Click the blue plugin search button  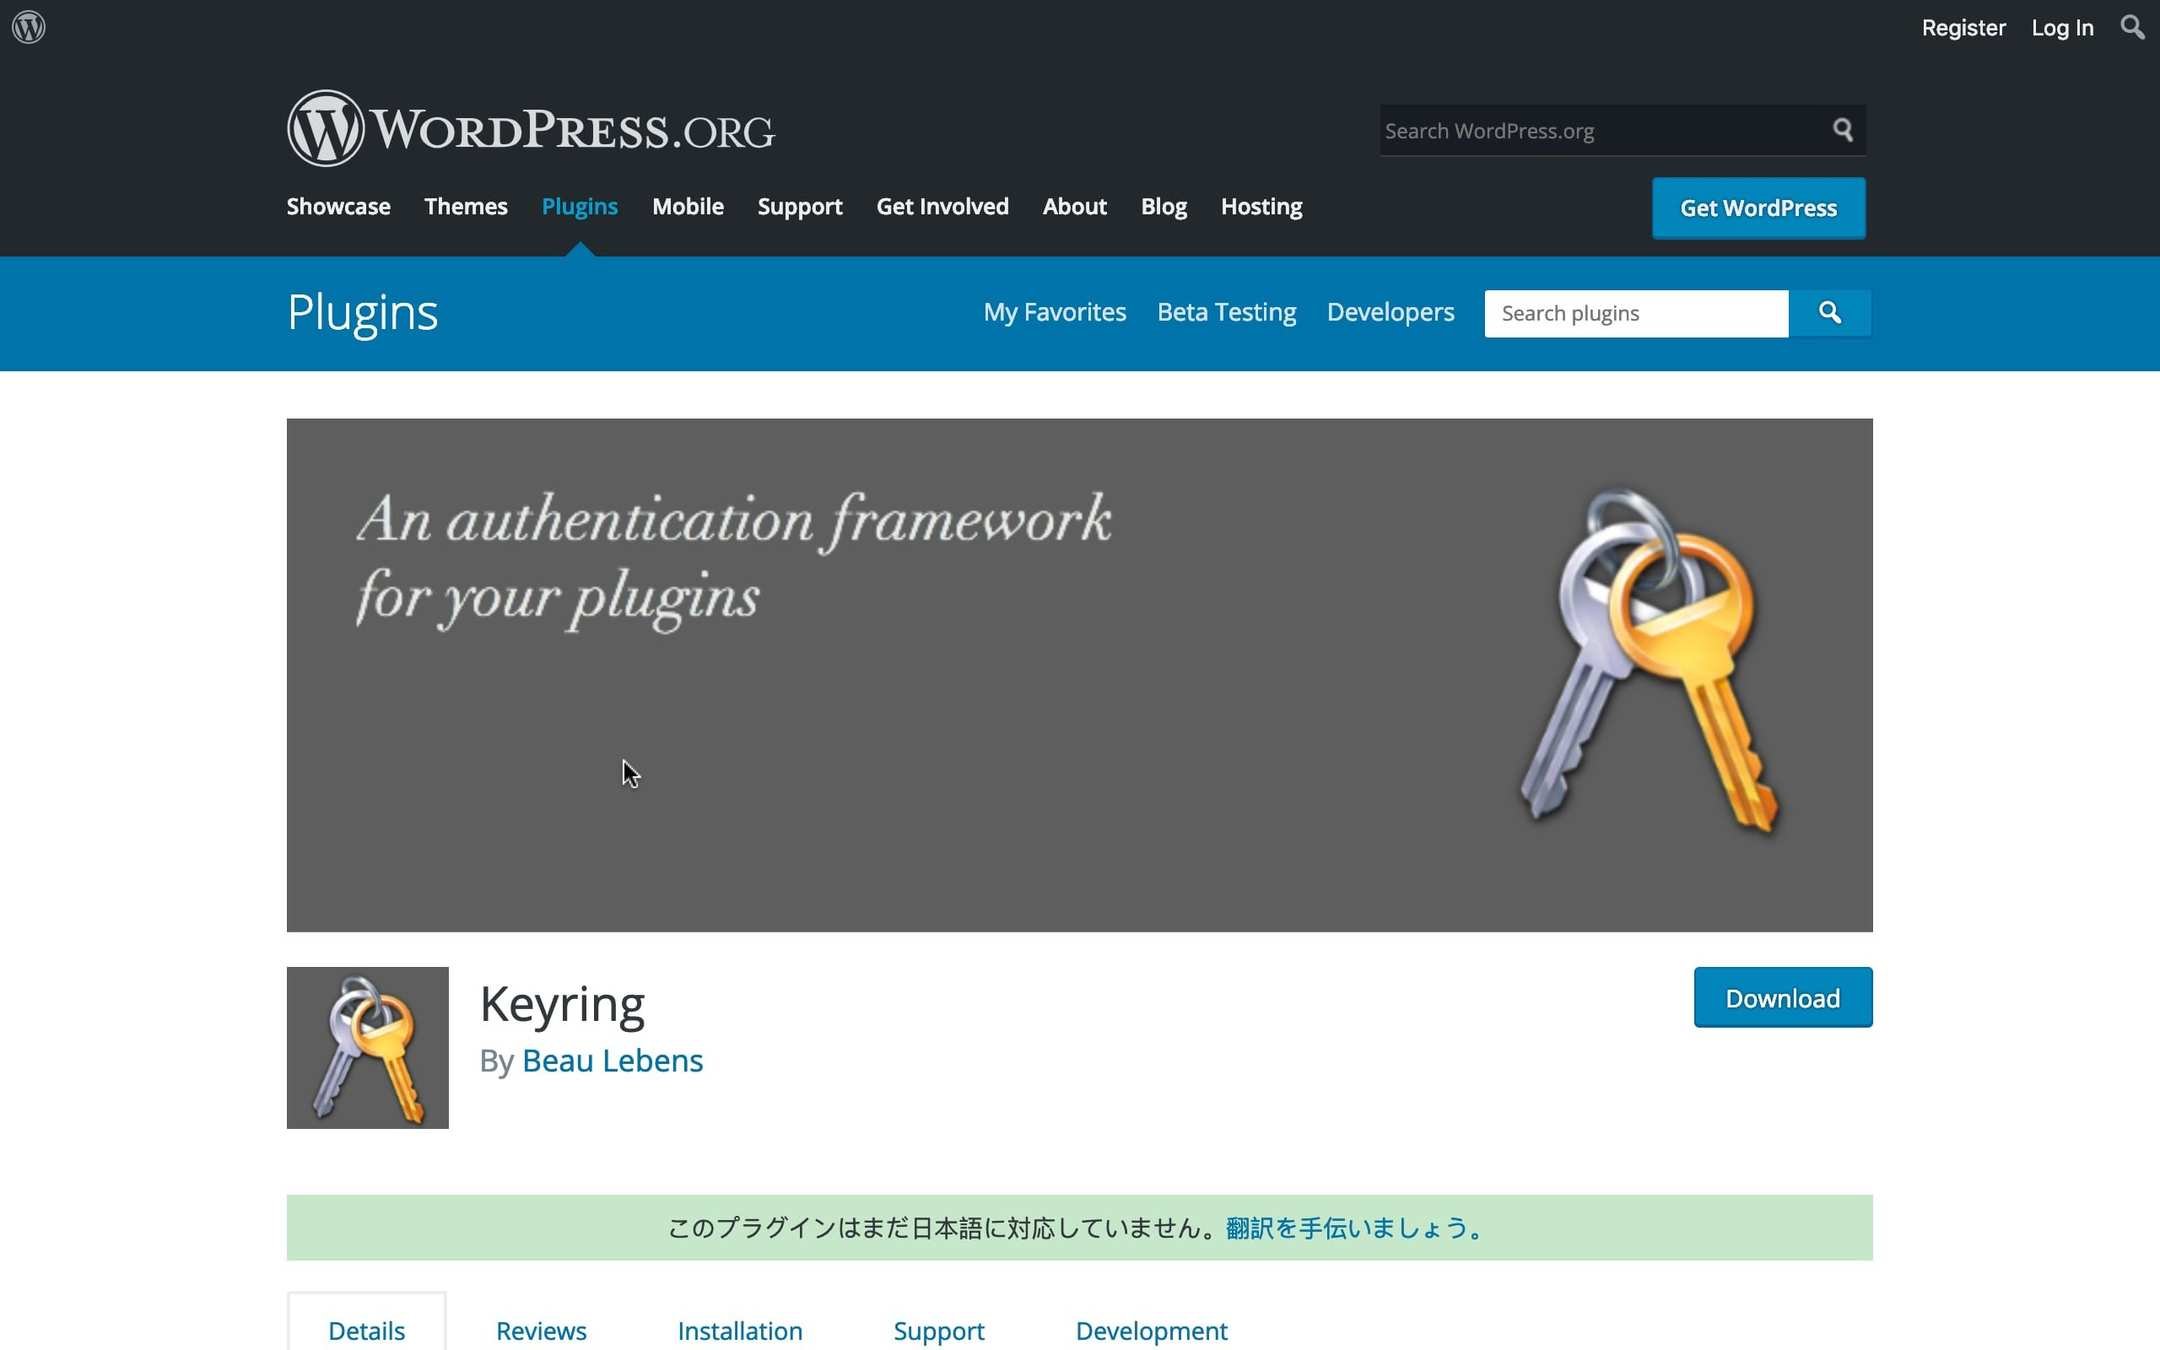coord(1829,313)
